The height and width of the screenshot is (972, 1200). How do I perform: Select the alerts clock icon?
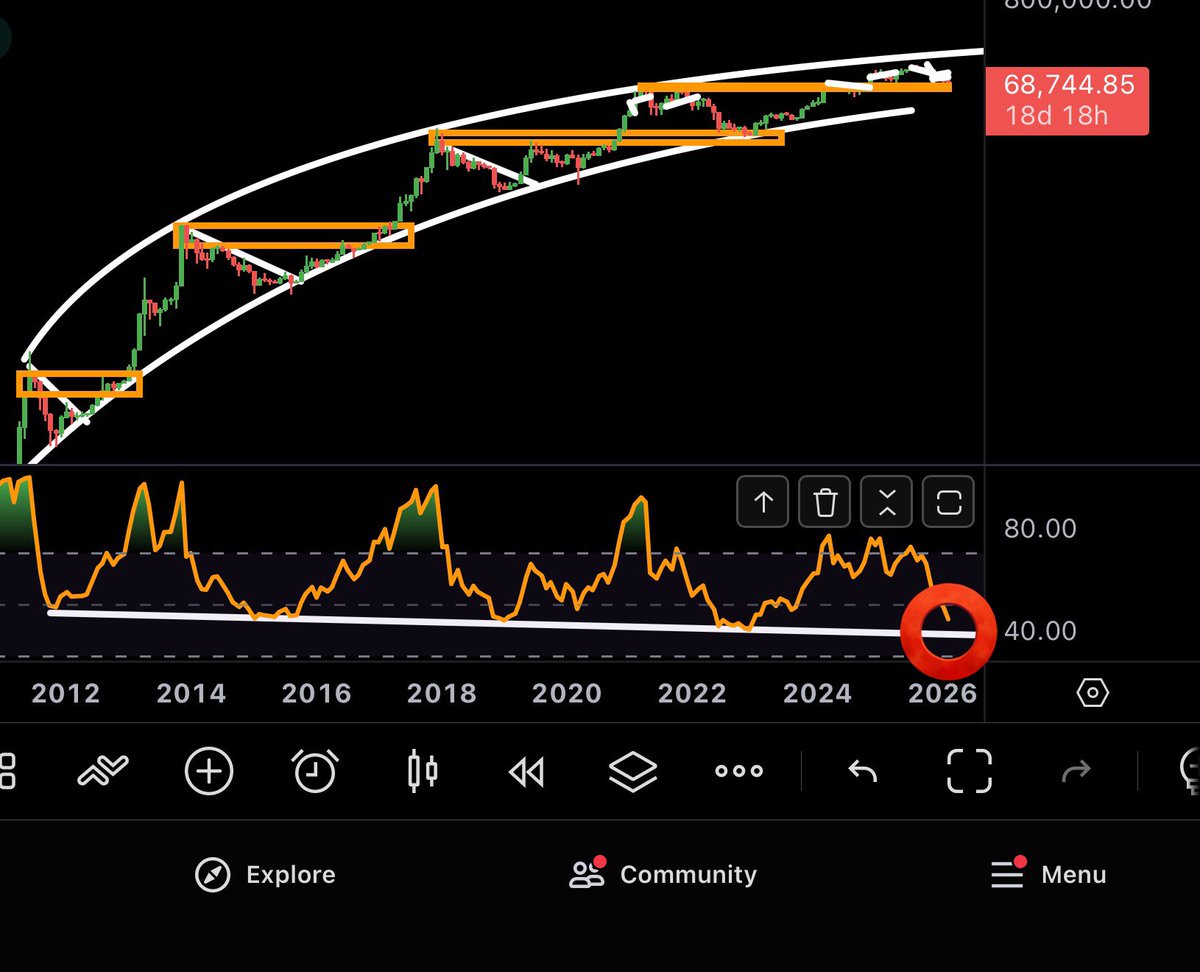315,770
